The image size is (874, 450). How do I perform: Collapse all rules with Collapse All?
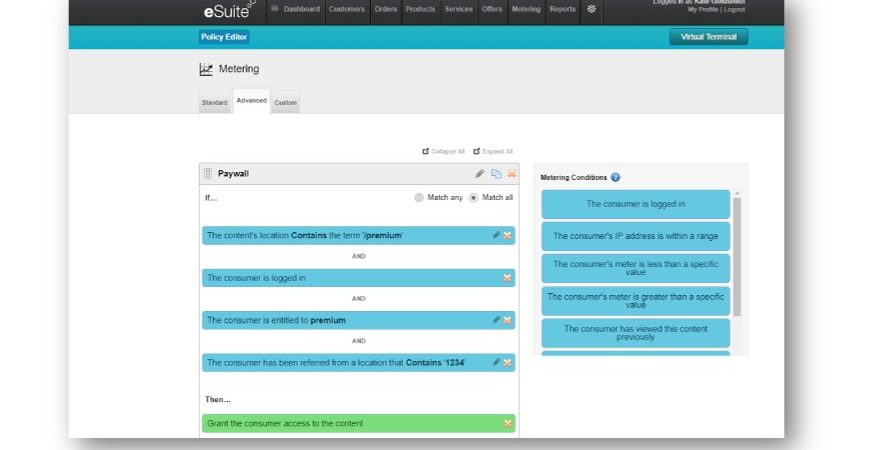pyautogui.click(x=443, y=151)
